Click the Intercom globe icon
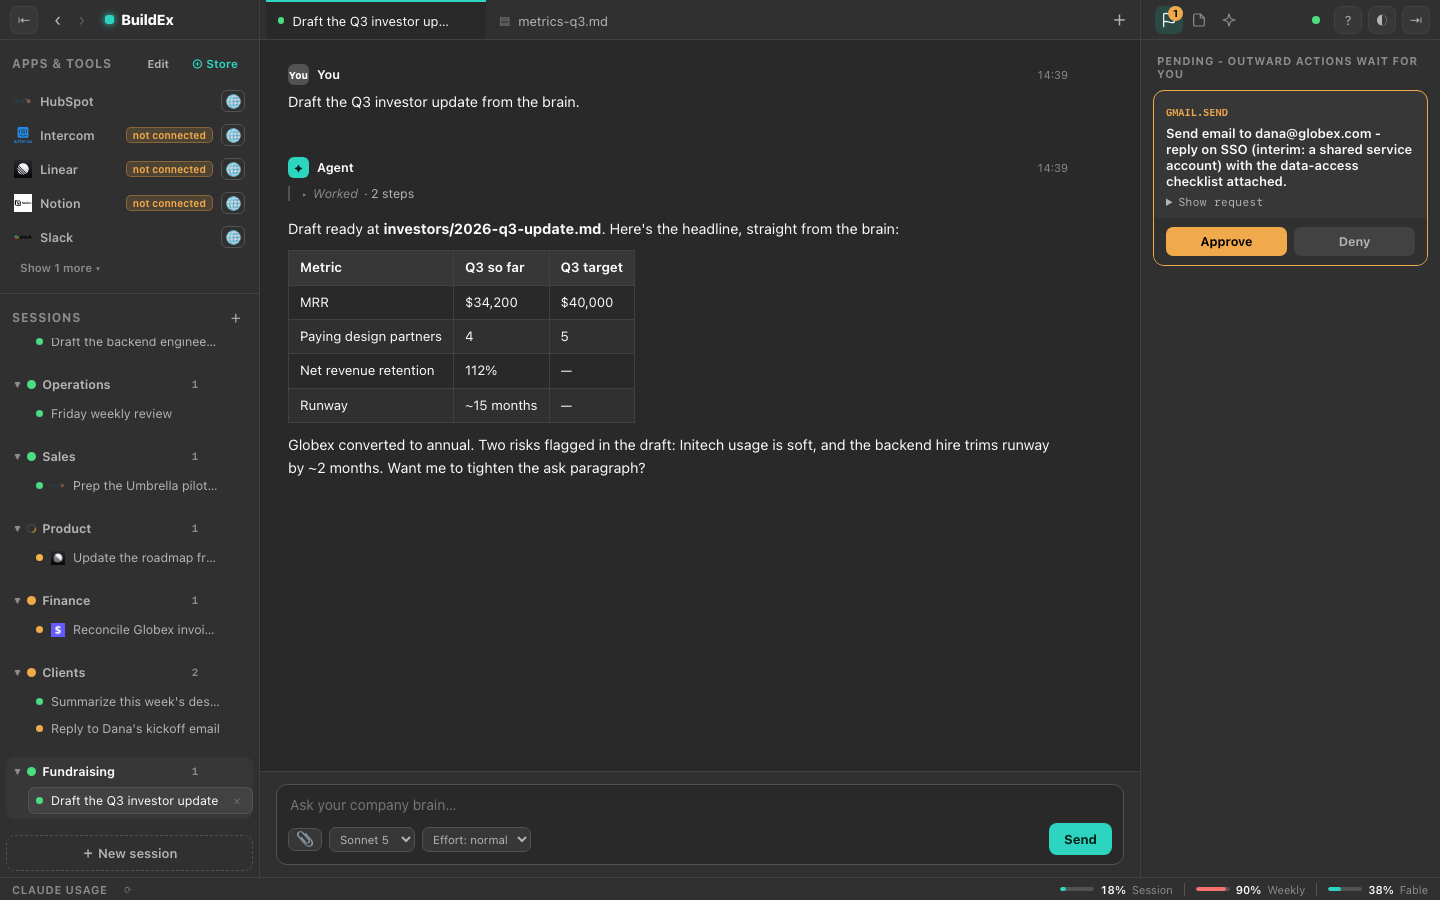Screen dimensions: 1440x900 233,135
